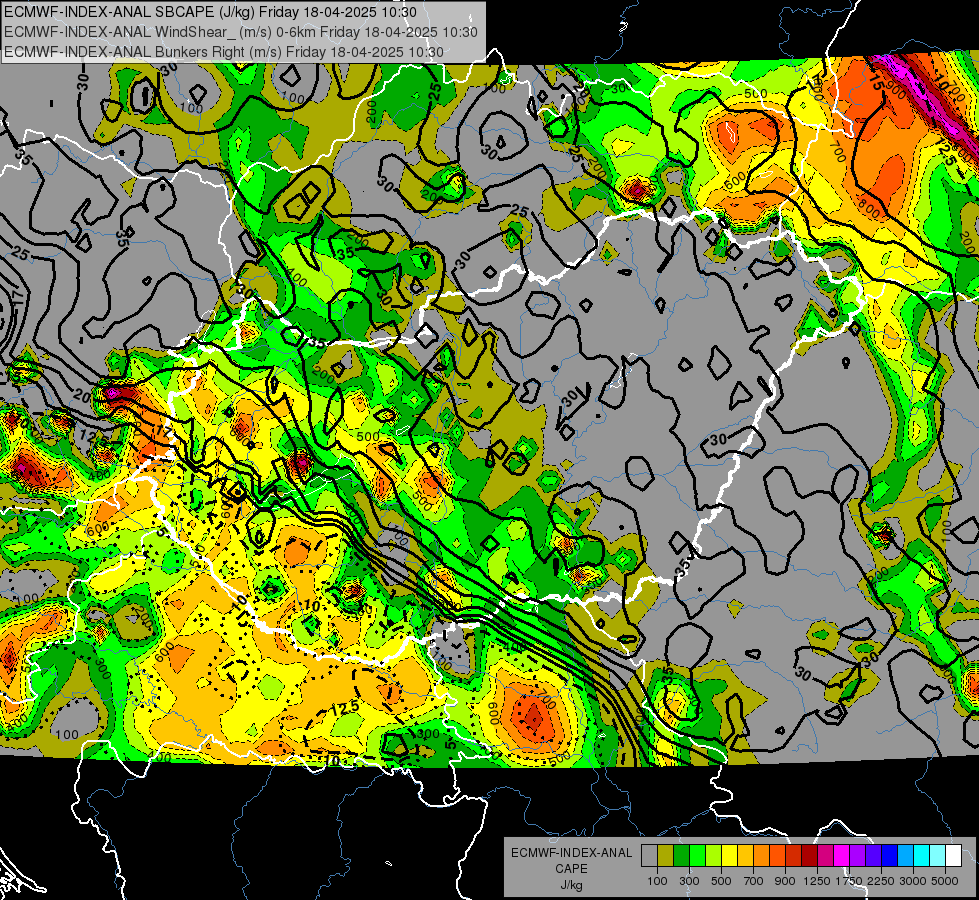Screen dimensions: 979x900
Task: Click the pure yellow legend swatch
Action: pyautogui.click(x=729, y=856)
